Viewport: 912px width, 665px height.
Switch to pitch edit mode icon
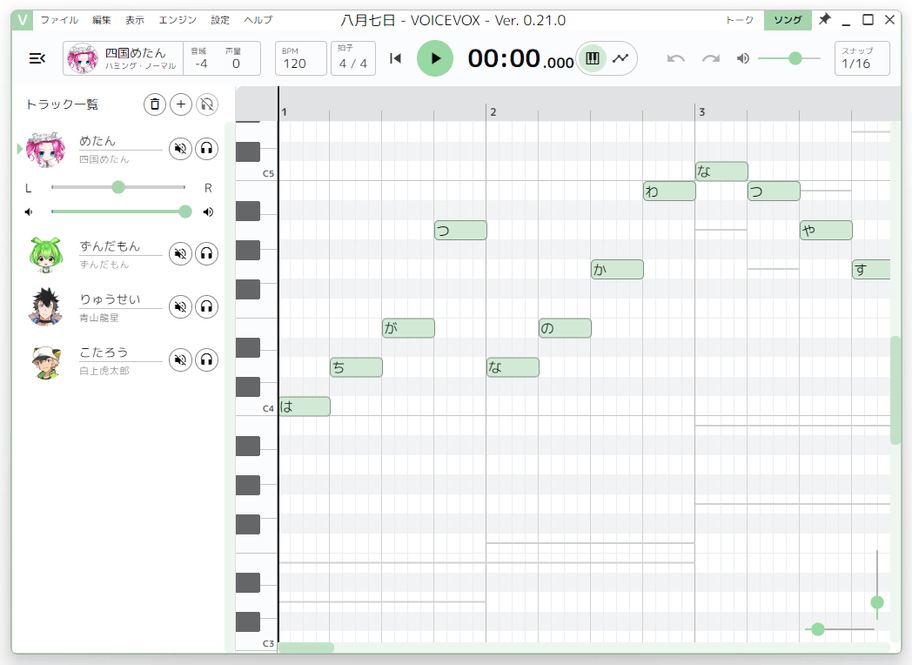tap(621, 58)
